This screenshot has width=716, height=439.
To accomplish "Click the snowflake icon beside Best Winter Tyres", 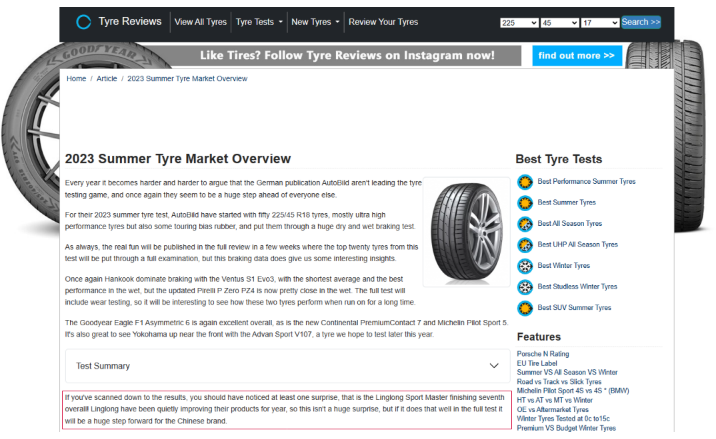I will pyautogui.click(x=525, y=266).
